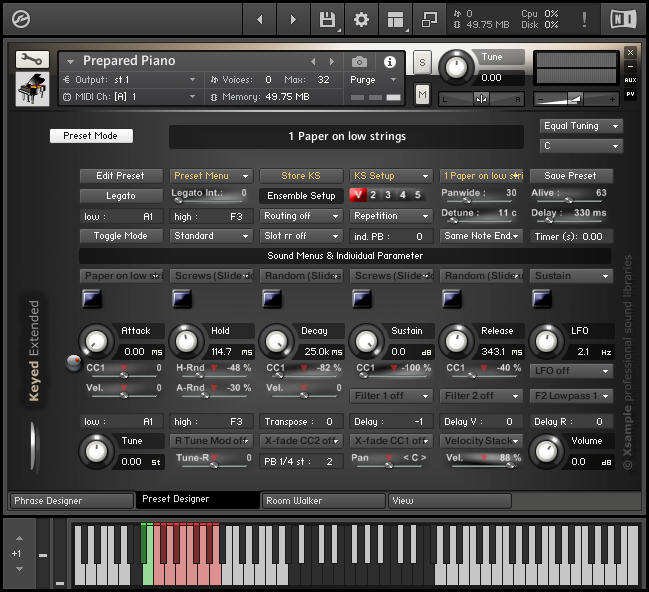The height and width of the screenshot is (592, 649).
Task: Open the workspace layout icon
Action: click(x=395, y=19)
